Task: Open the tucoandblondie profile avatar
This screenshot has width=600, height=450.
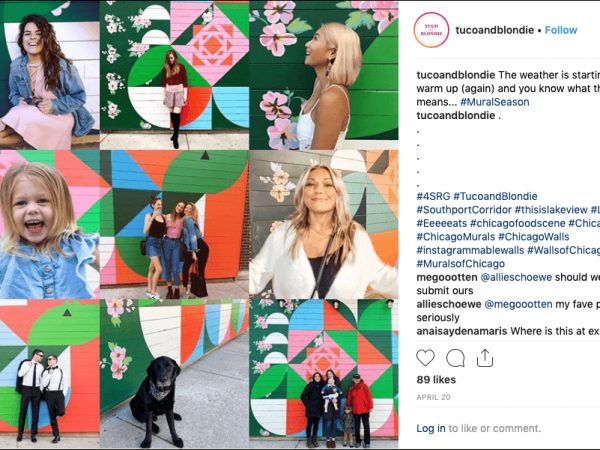Action: pyautogui.click(x=431, y=30)
